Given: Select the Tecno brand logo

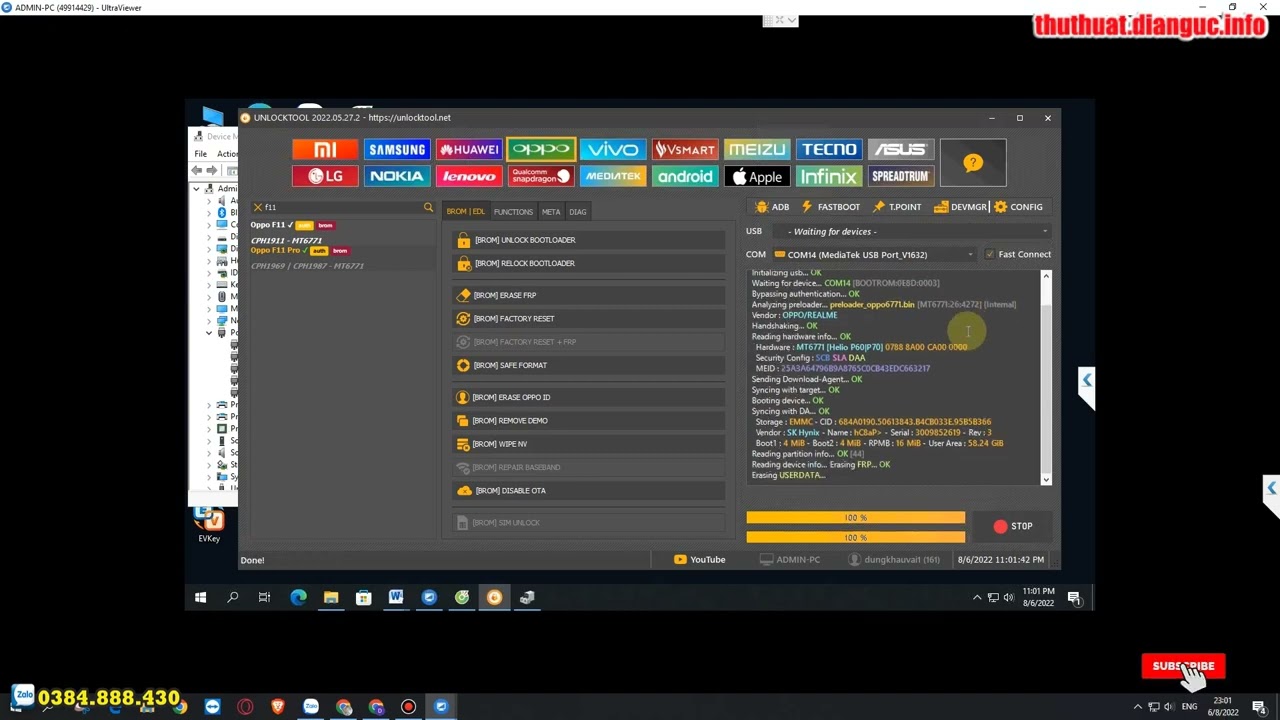Looking at the screenshot, I should (x=829, y=150).
